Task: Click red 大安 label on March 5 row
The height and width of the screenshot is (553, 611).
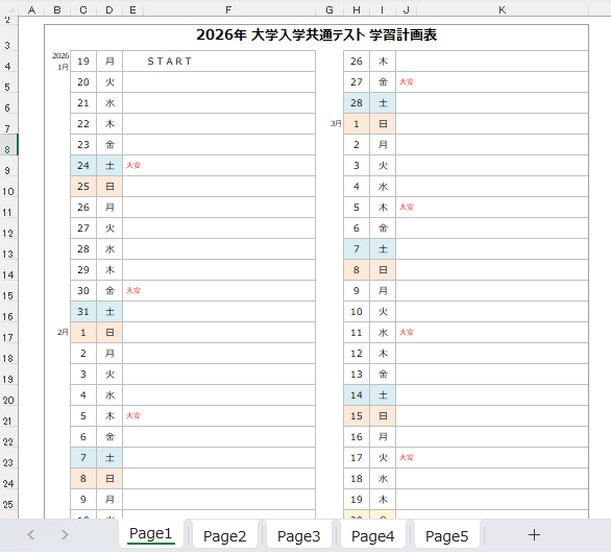Action: click(x=406, y=207)
